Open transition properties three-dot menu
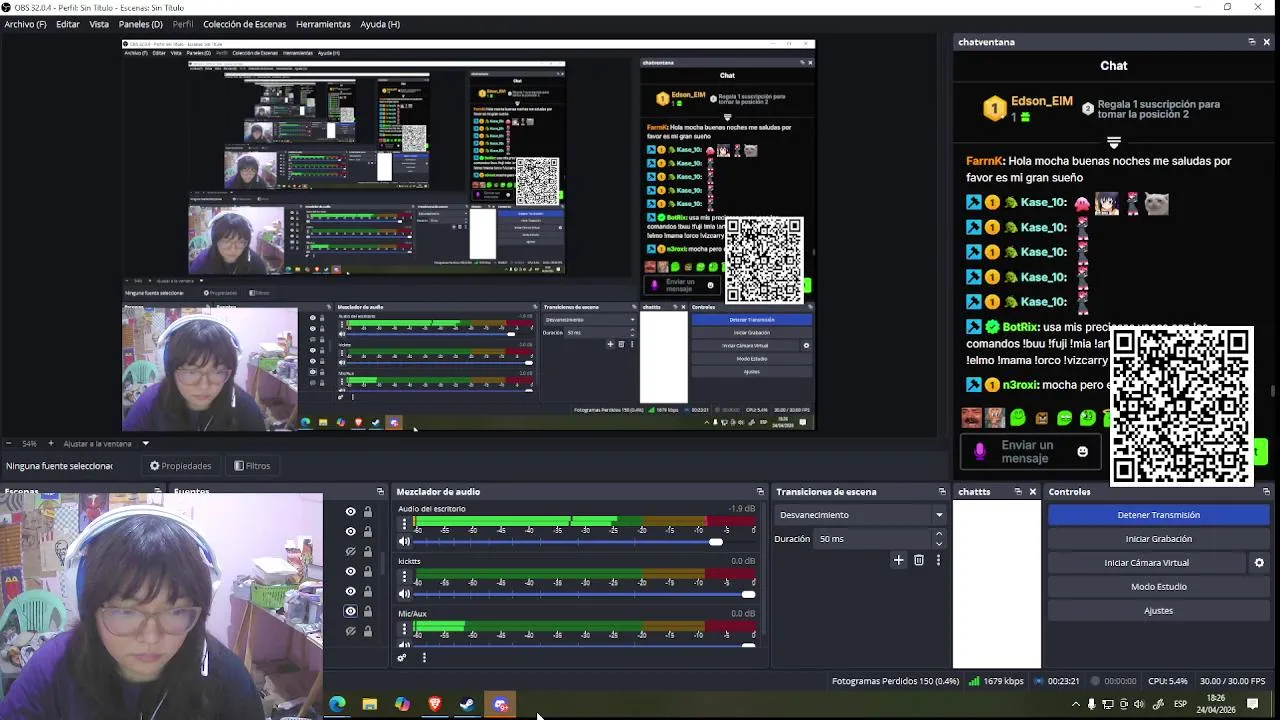 [938, 560]
